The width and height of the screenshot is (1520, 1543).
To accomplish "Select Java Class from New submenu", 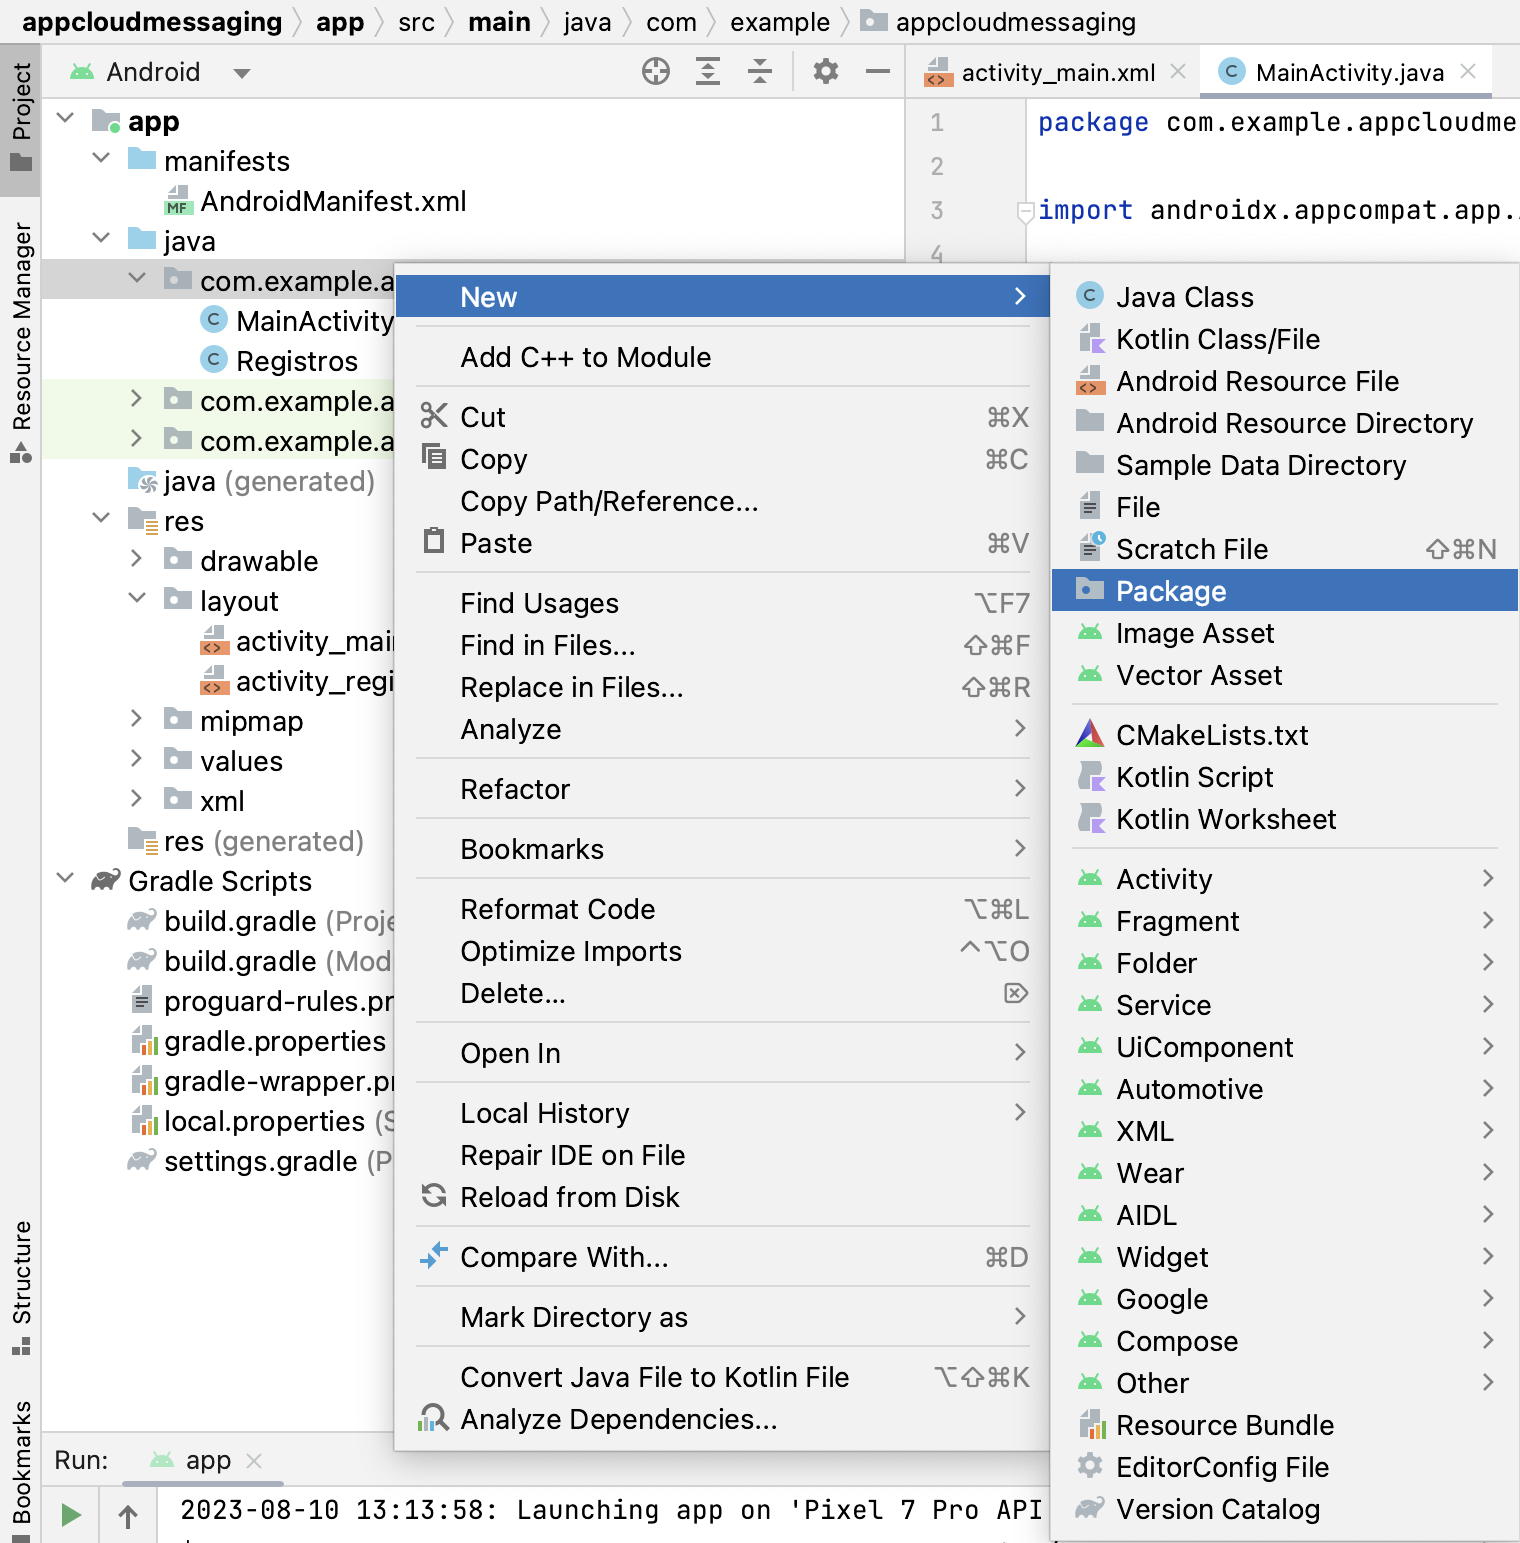I will coord(1285,297).
